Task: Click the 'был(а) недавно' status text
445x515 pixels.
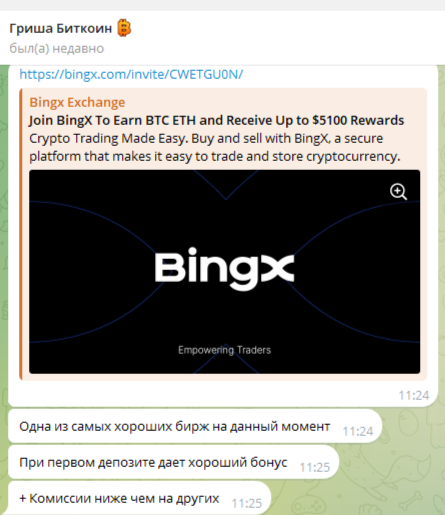Action: point(57,49)
